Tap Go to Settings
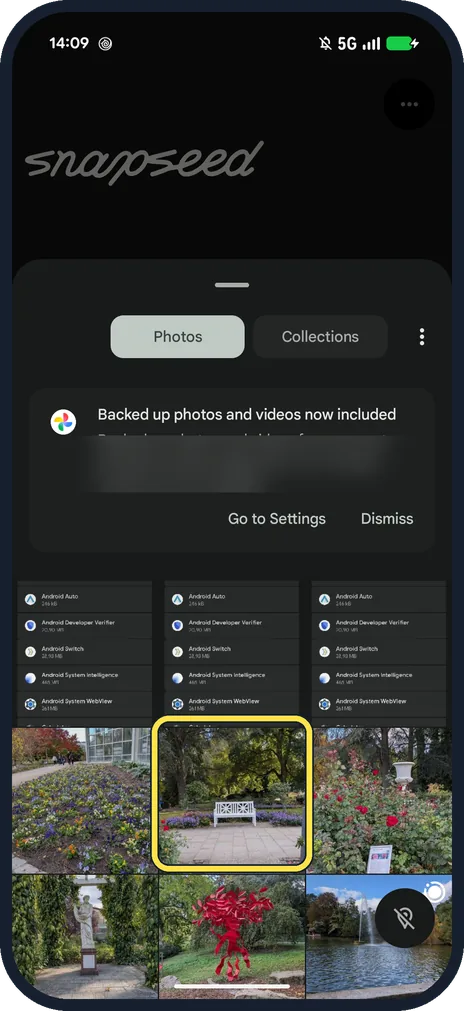464x1011 pixels. [276, 518]
